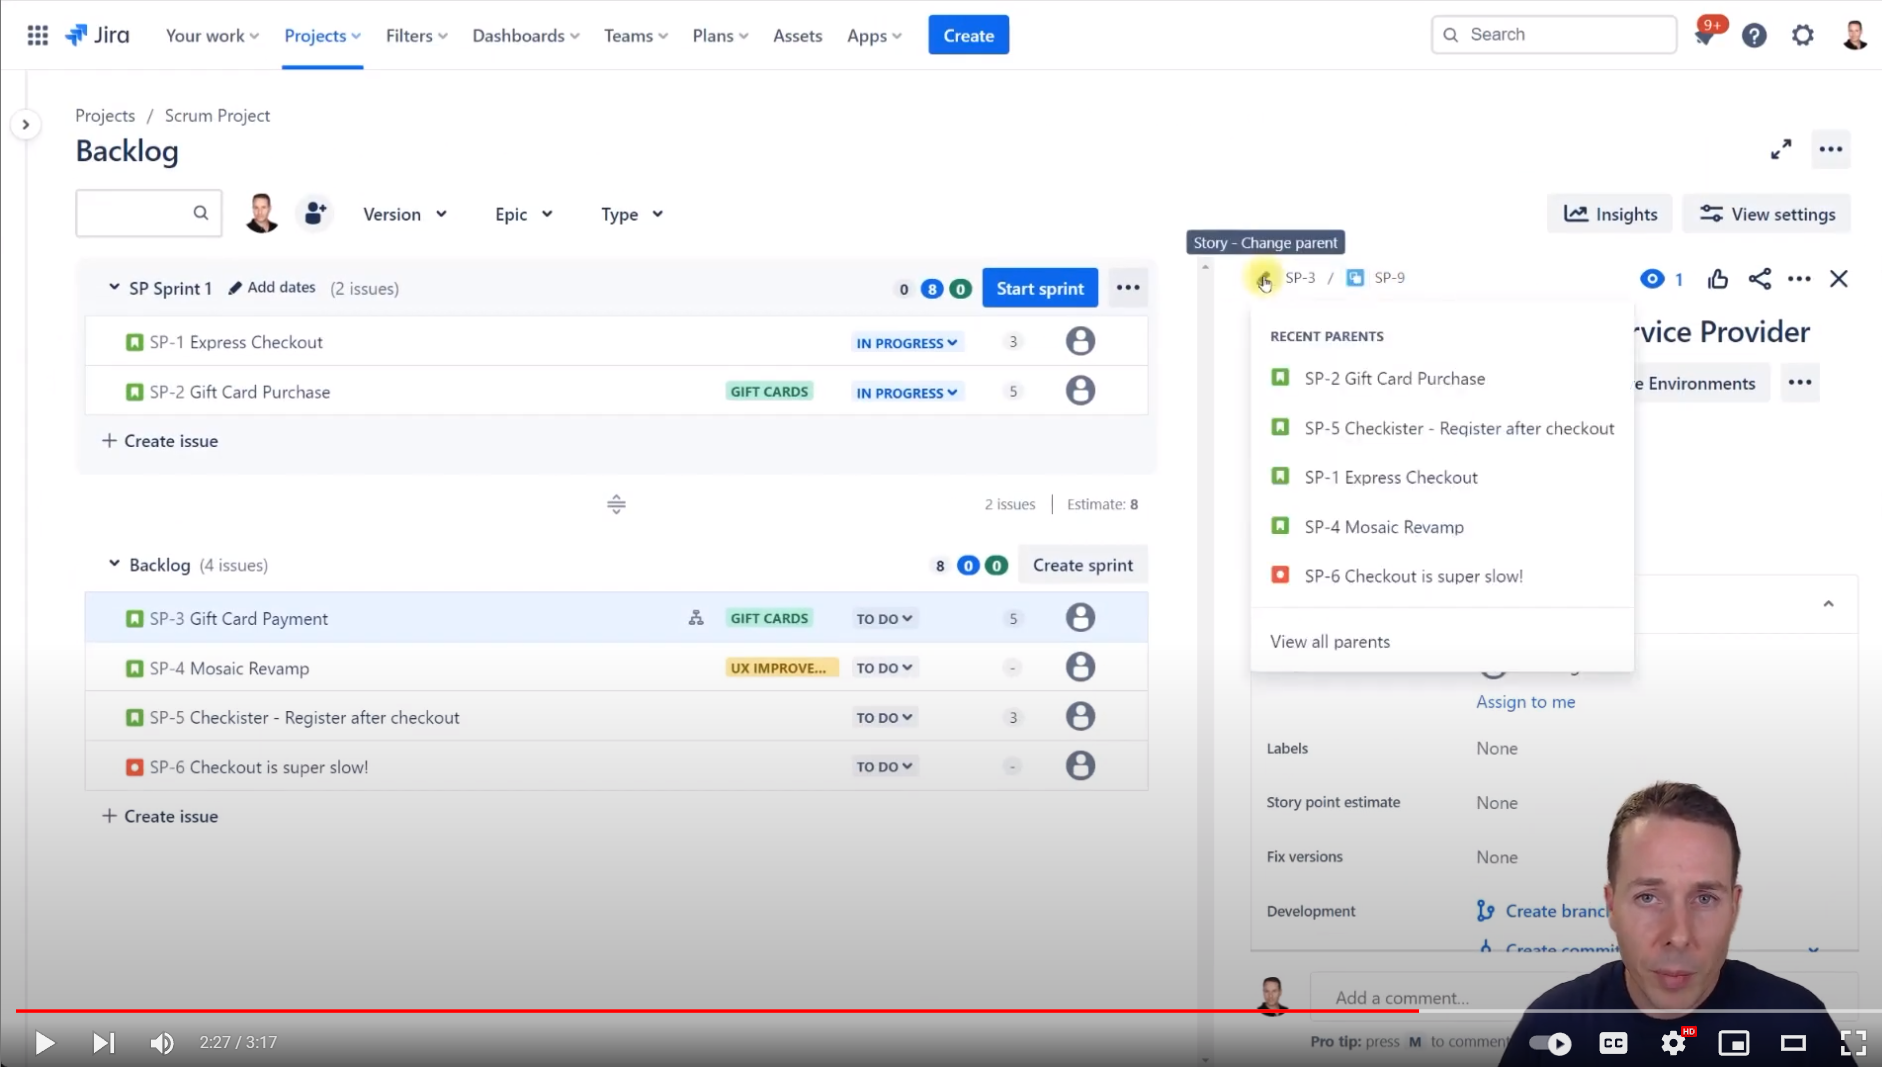Enable miniplayer mode
The height and width of the screenshot is (1067, 1882).
click(x=1733, y=1043)
